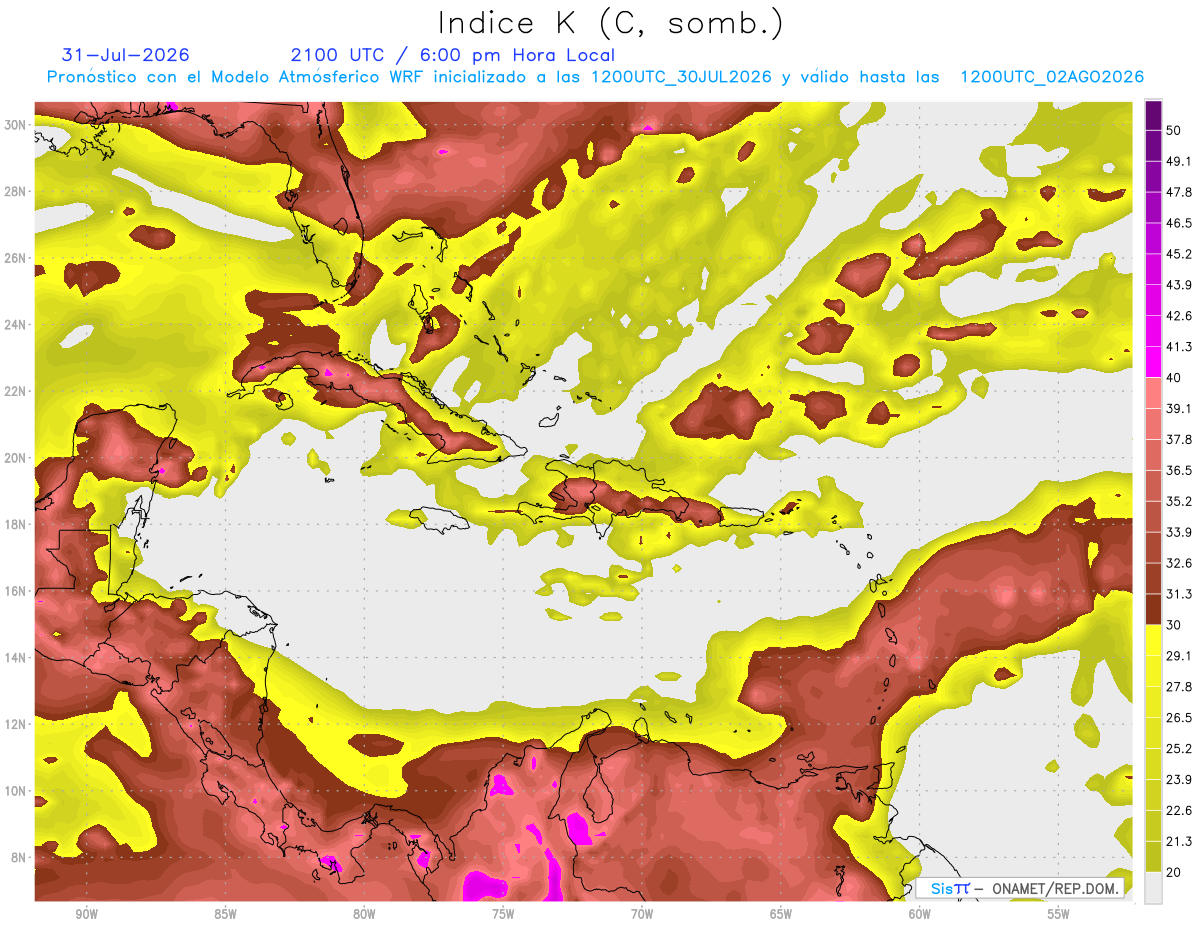1200x927 pixels.
Task: Click "2100 UTC / 6:00 pm Hora Local" text
Action: (453, 56)
